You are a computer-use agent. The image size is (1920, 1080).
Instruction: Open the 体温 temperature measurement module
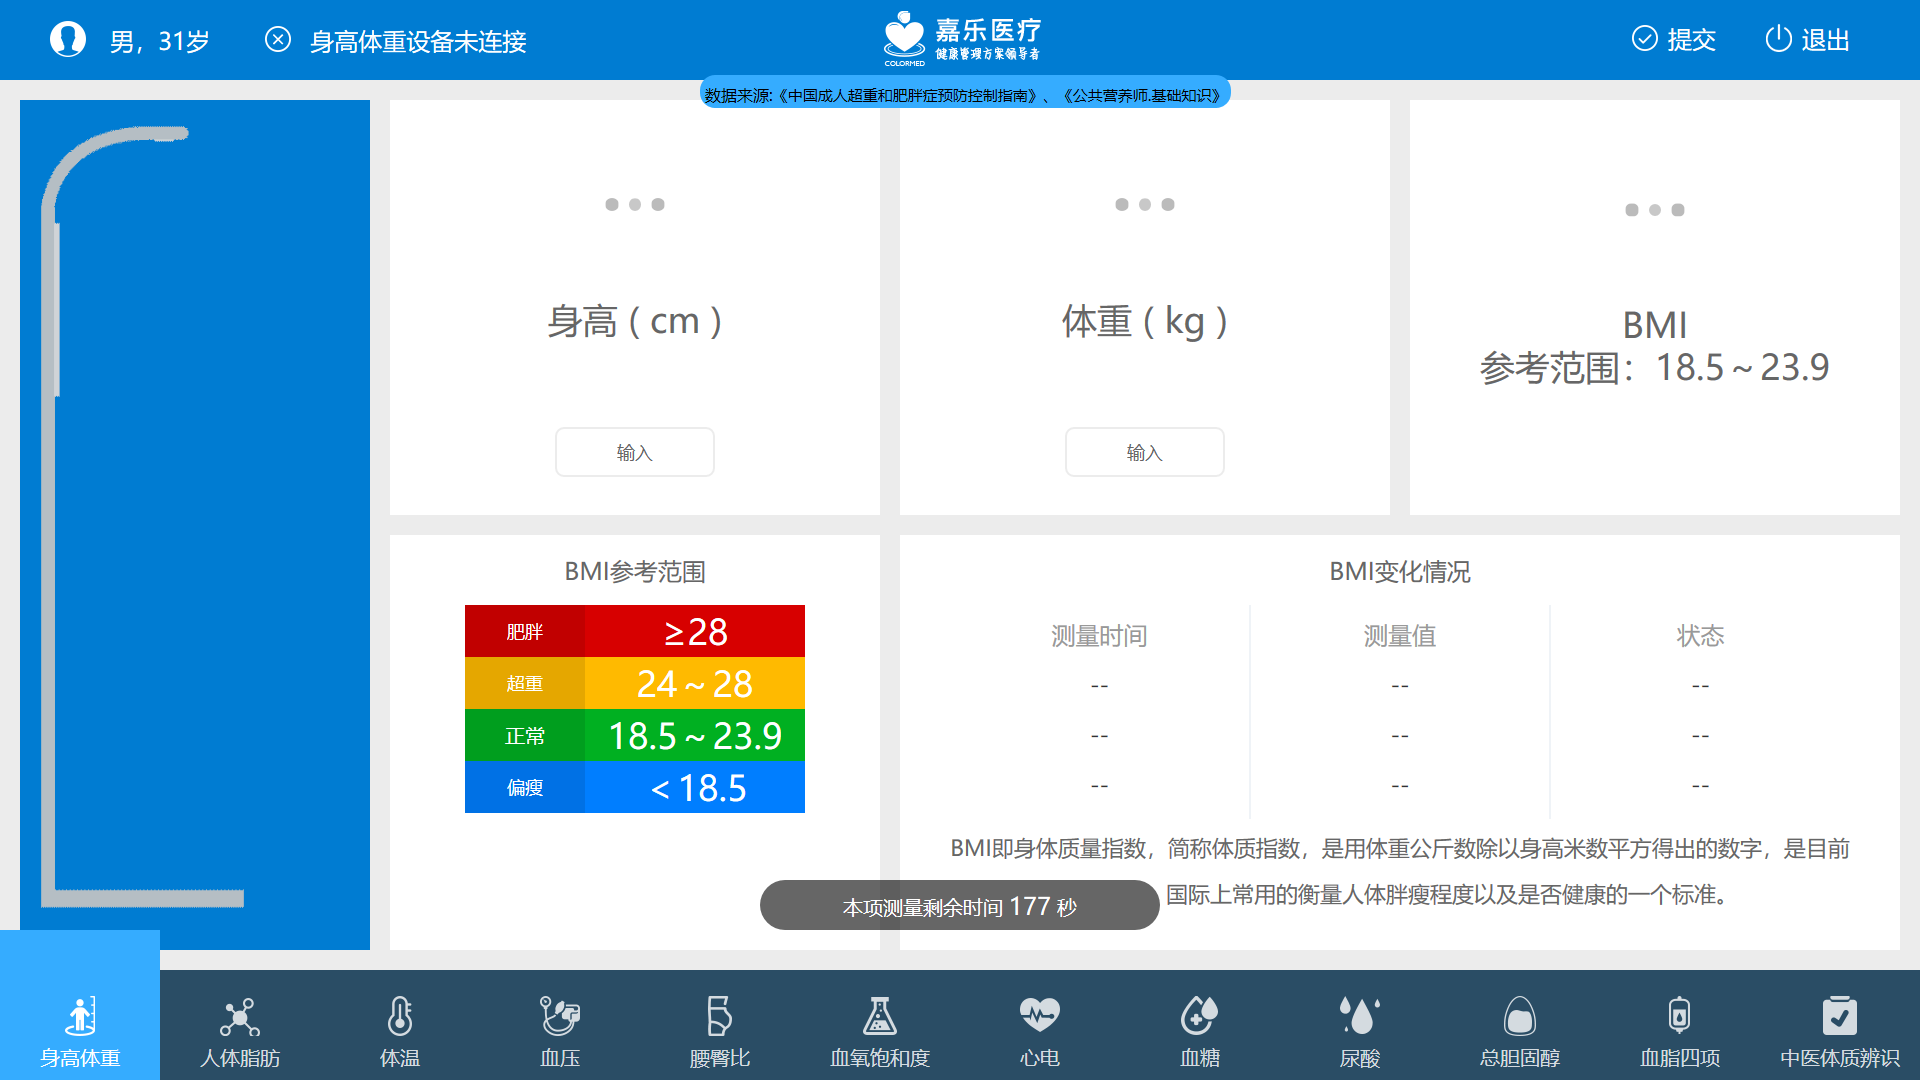point(399,1025)
